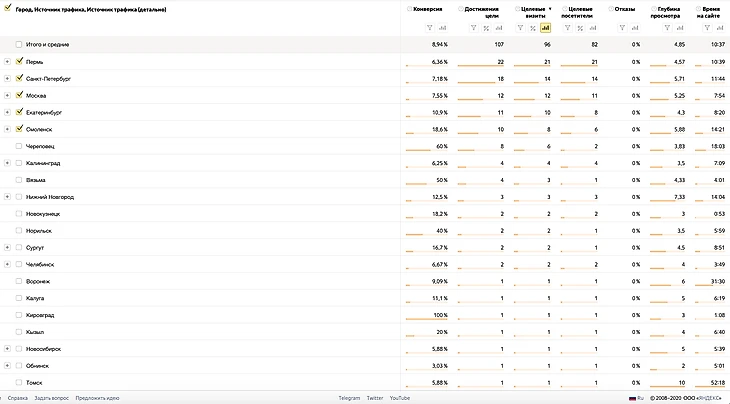Image resolution: width=730 pixels, height=404 pixels.
Task: Tick the Итого и средние checkbox
Action: (19, 45)
